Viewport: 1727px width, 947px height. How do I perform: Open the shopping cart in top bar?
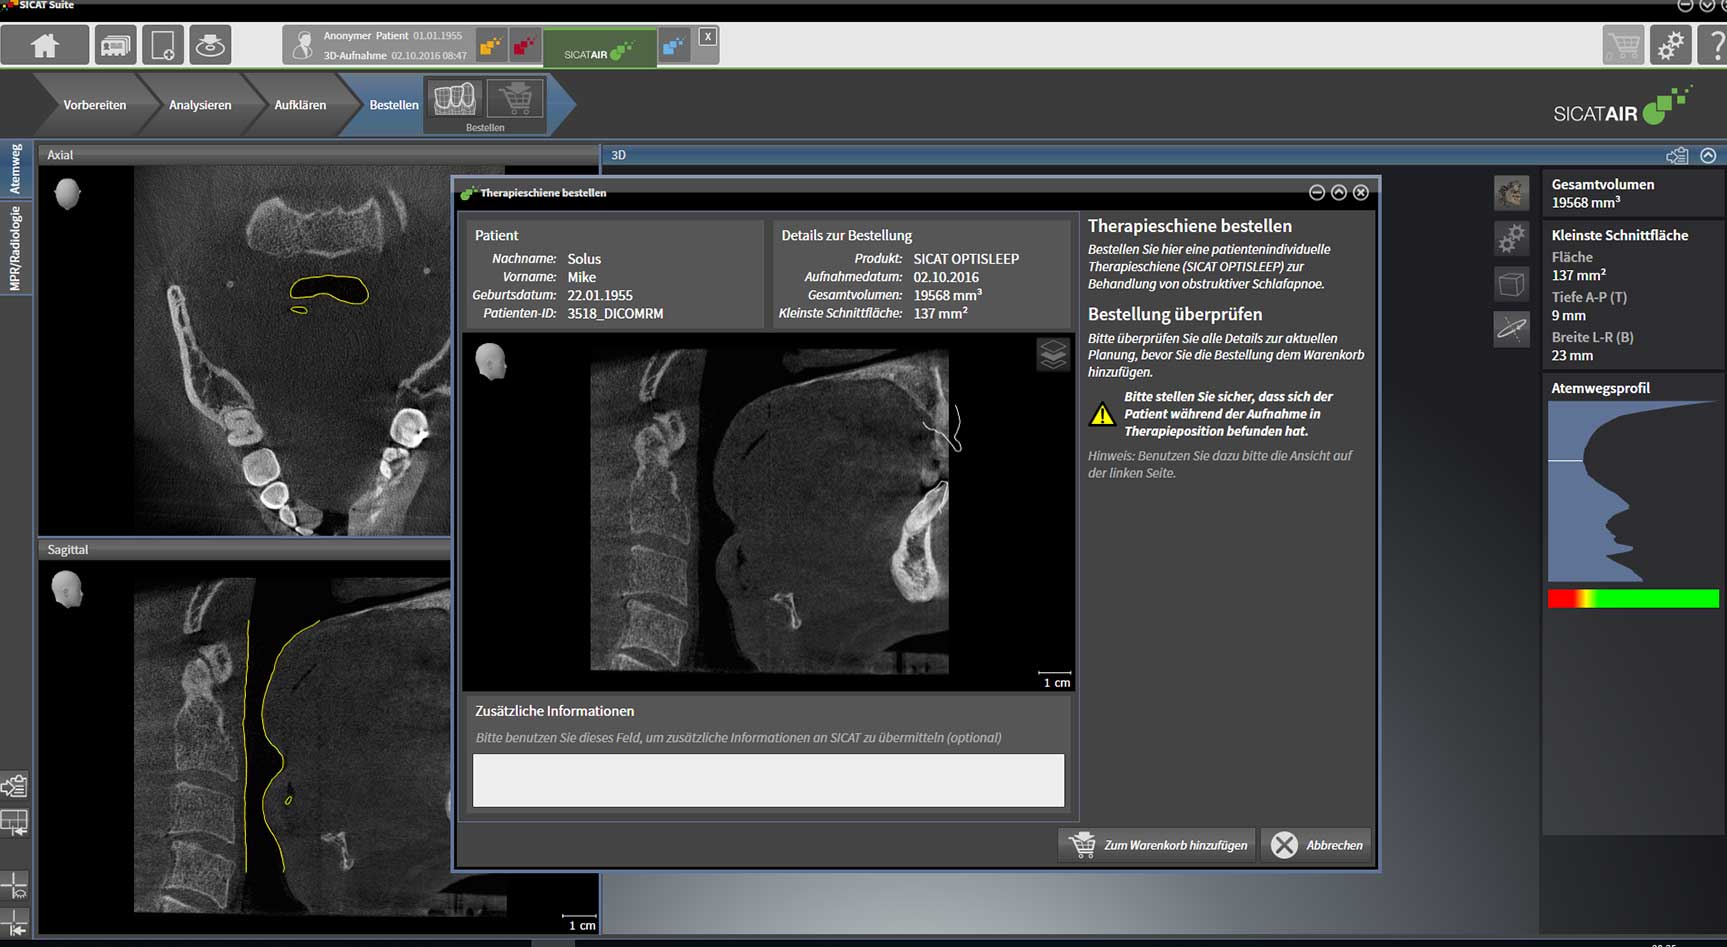point(1623,45)
